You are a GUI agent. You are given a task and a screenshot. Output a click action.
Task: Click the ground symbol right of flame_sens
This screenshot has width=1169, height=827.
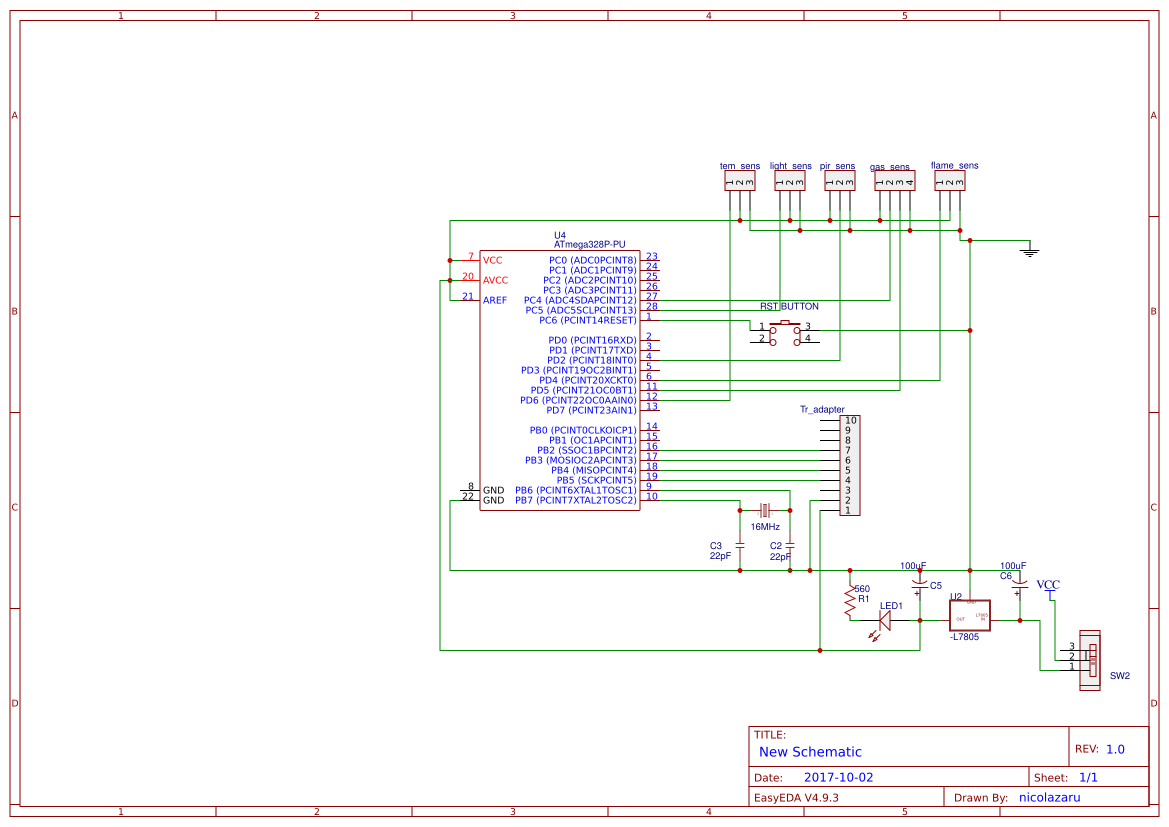pos(1032,248)
